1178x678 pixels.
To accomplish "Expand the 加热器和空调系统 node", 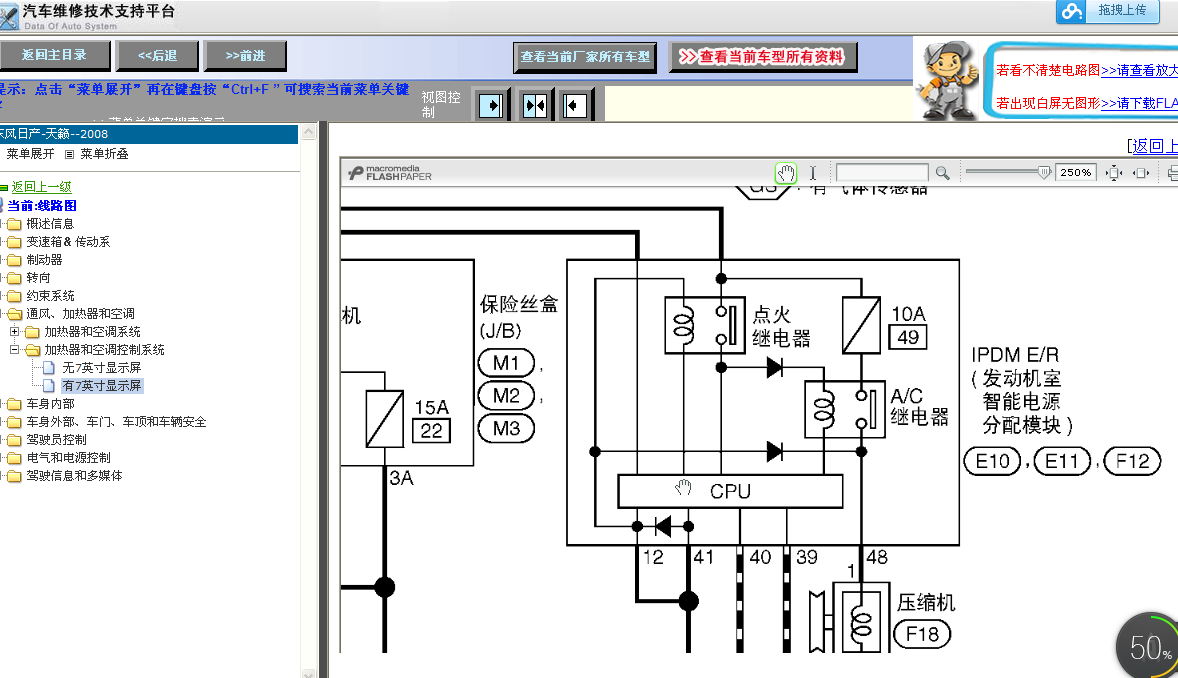I will (x=14, y=331).
